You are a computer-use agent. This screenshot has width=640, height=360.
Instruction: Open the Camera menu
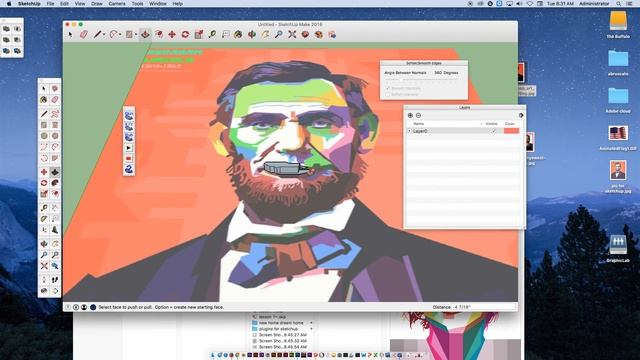coord(117,4)
